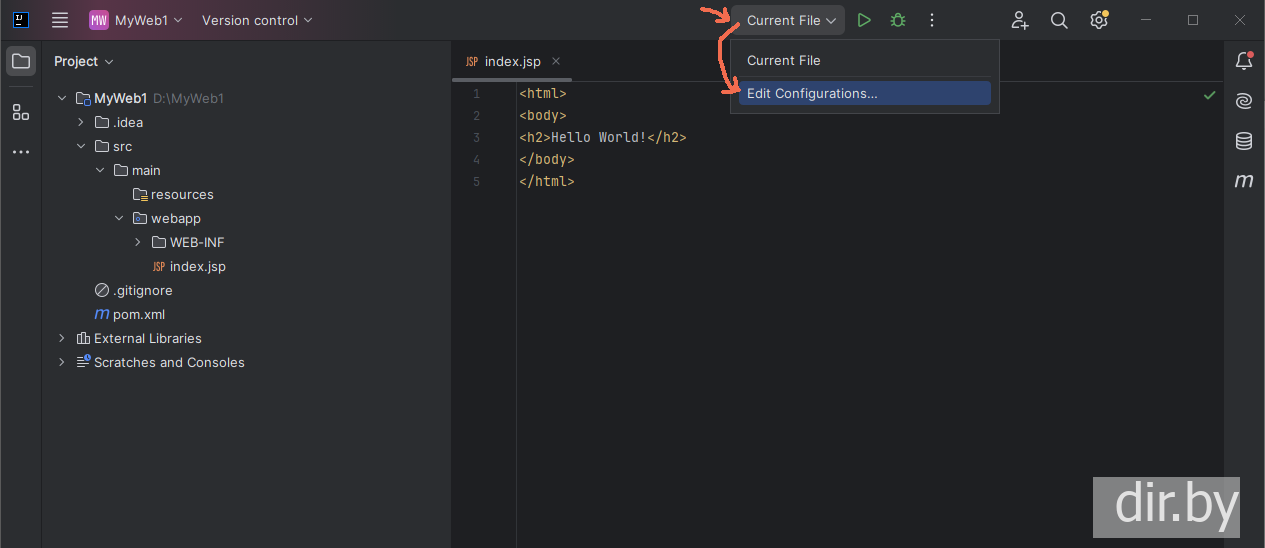Click the Code With Me add-user icon

[1019, 20]
